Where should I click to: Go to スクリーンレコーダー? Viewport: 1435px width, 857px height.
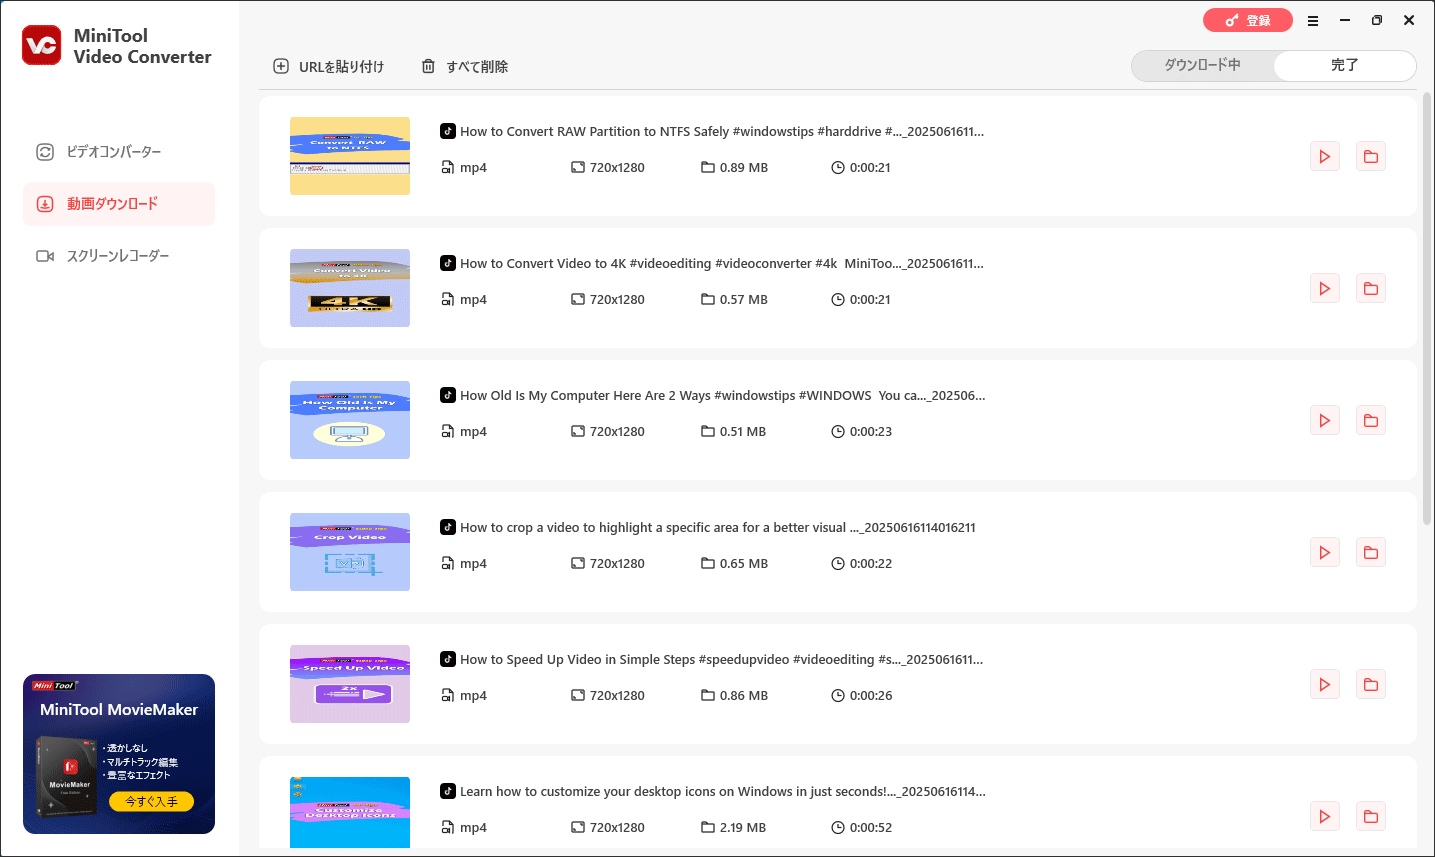click(x=119, y=256)
